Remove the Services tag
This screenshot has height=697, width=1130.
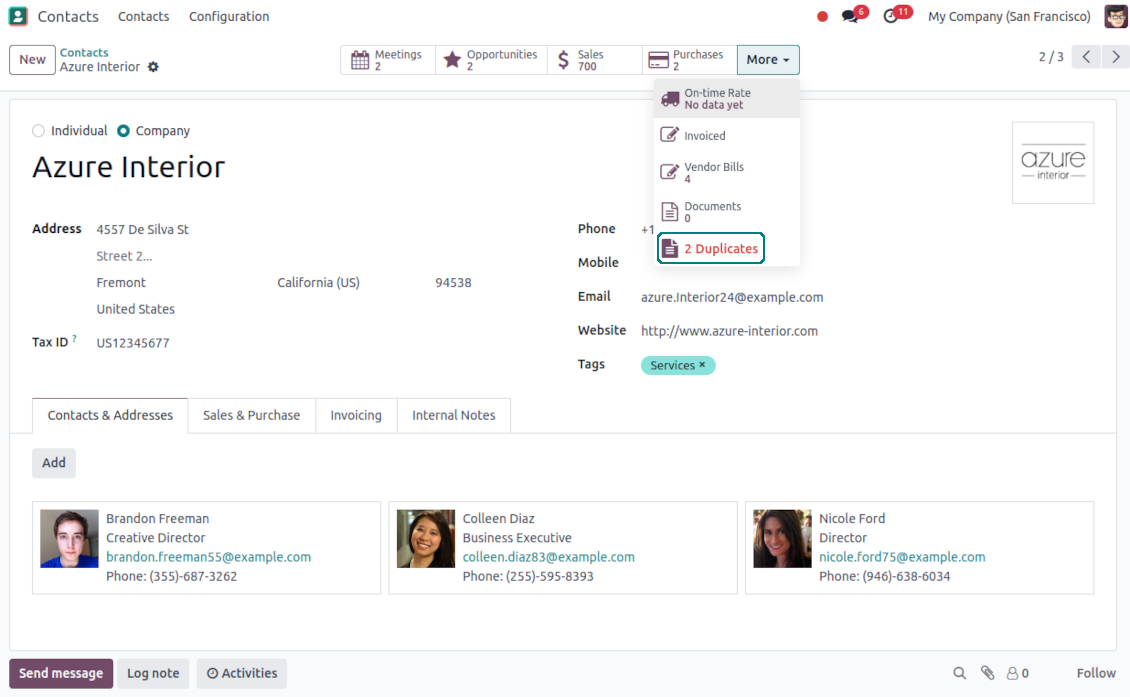pos(702,365)
